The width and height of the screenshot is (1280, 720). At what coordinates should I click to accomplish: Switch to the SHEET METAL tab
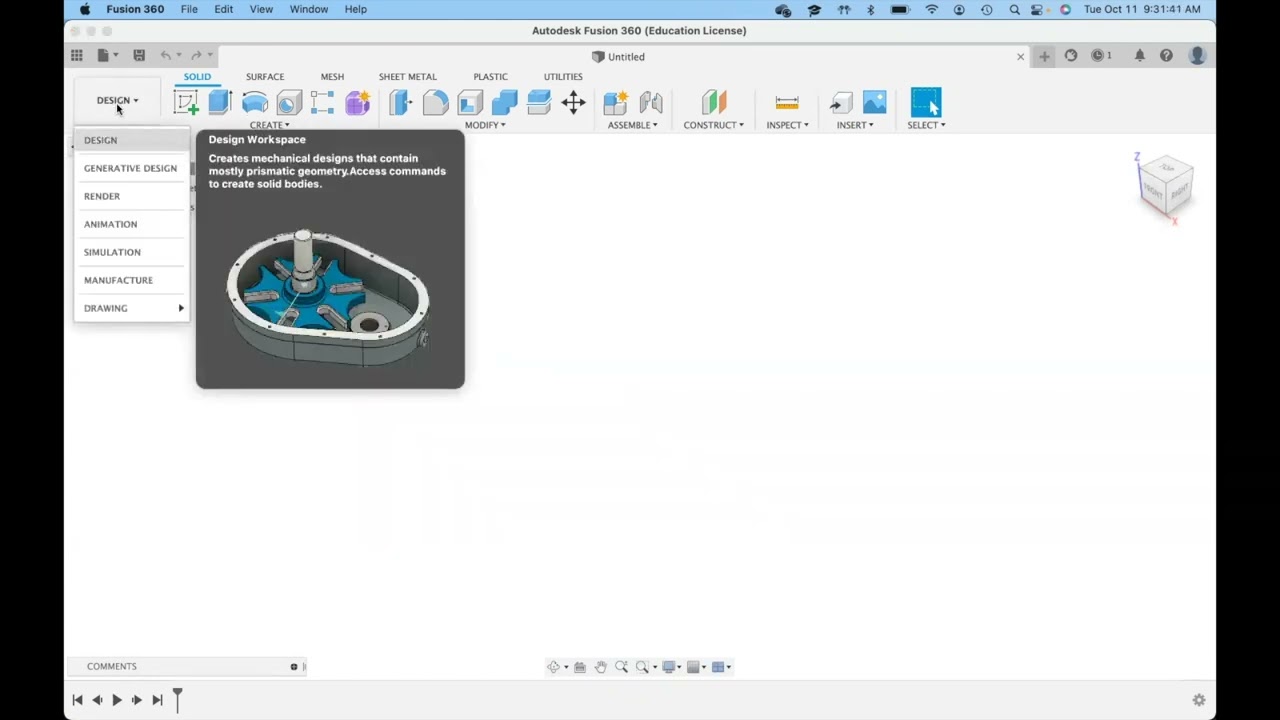407,77
